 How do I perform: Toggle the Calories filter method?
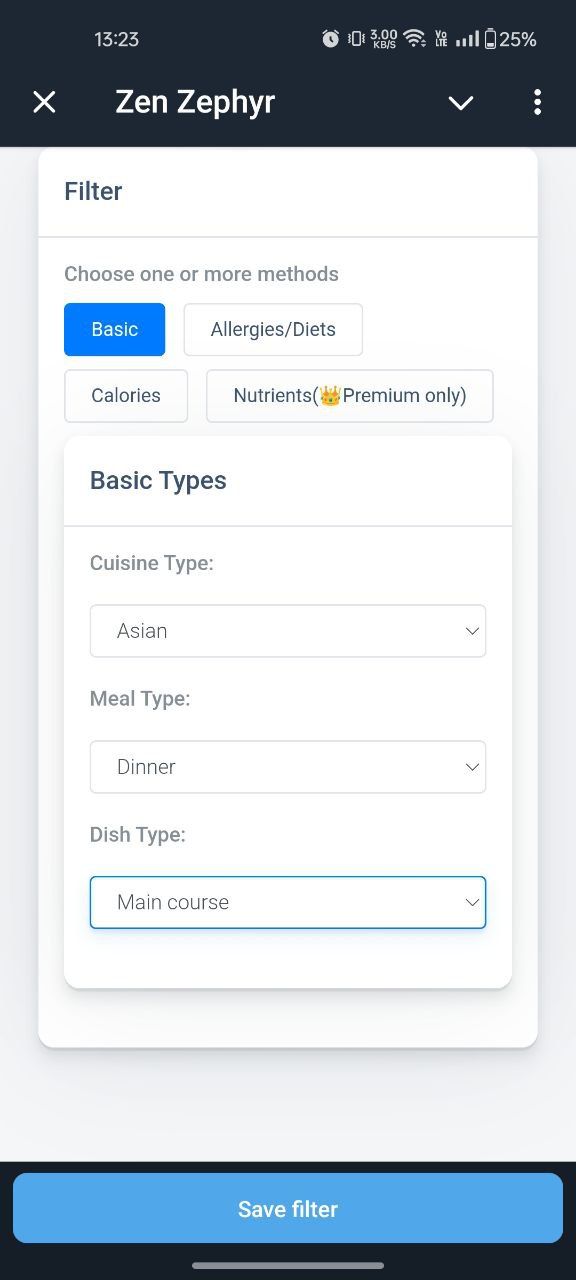pos(126,396)
